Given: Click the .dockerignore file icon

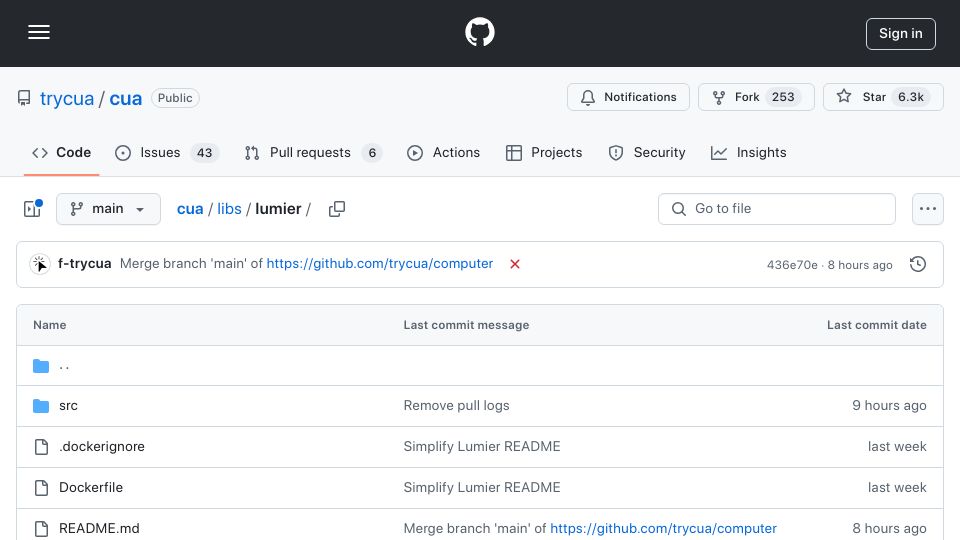Looking at the screenshot, I should tap(41, 447).
